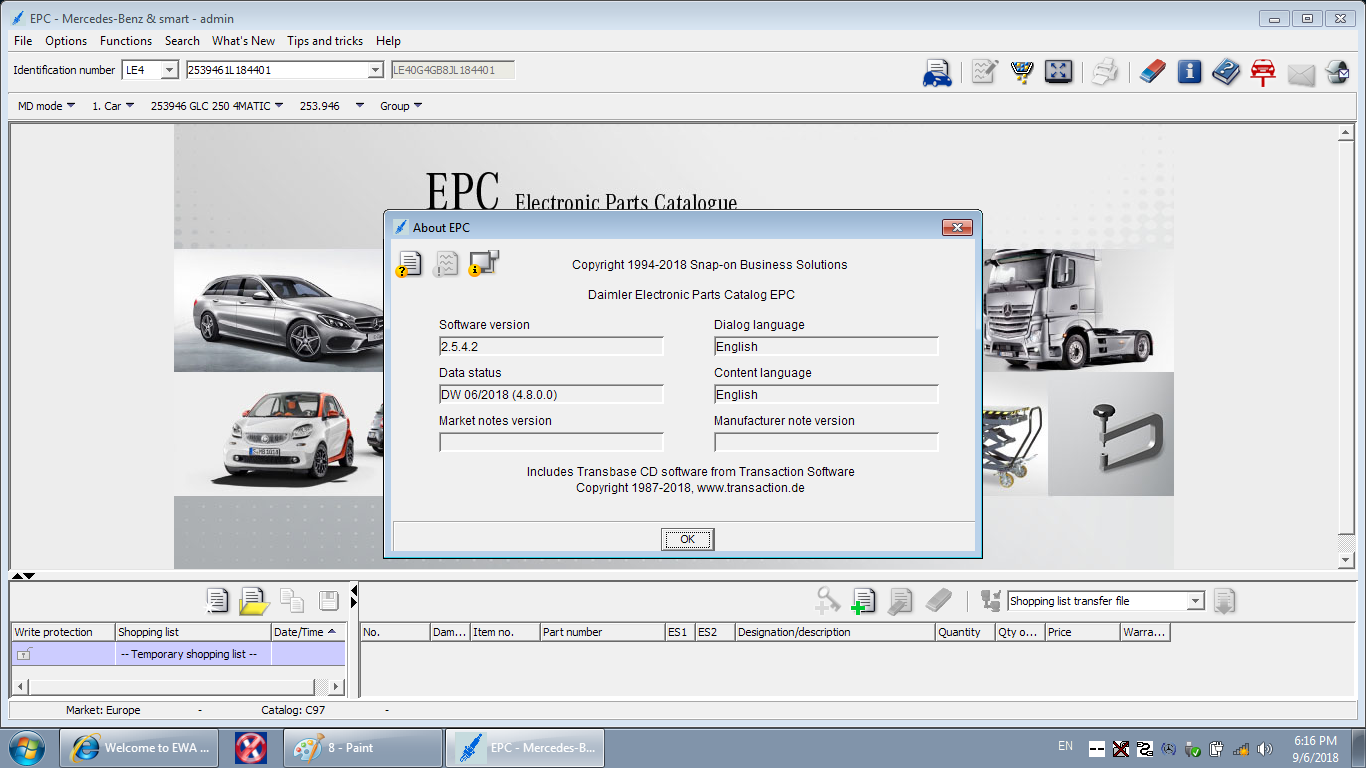Click the right arrow of the shopping list horizontal scrollbar
Viewport: 1366px width, 768px height.
[336, 687]
